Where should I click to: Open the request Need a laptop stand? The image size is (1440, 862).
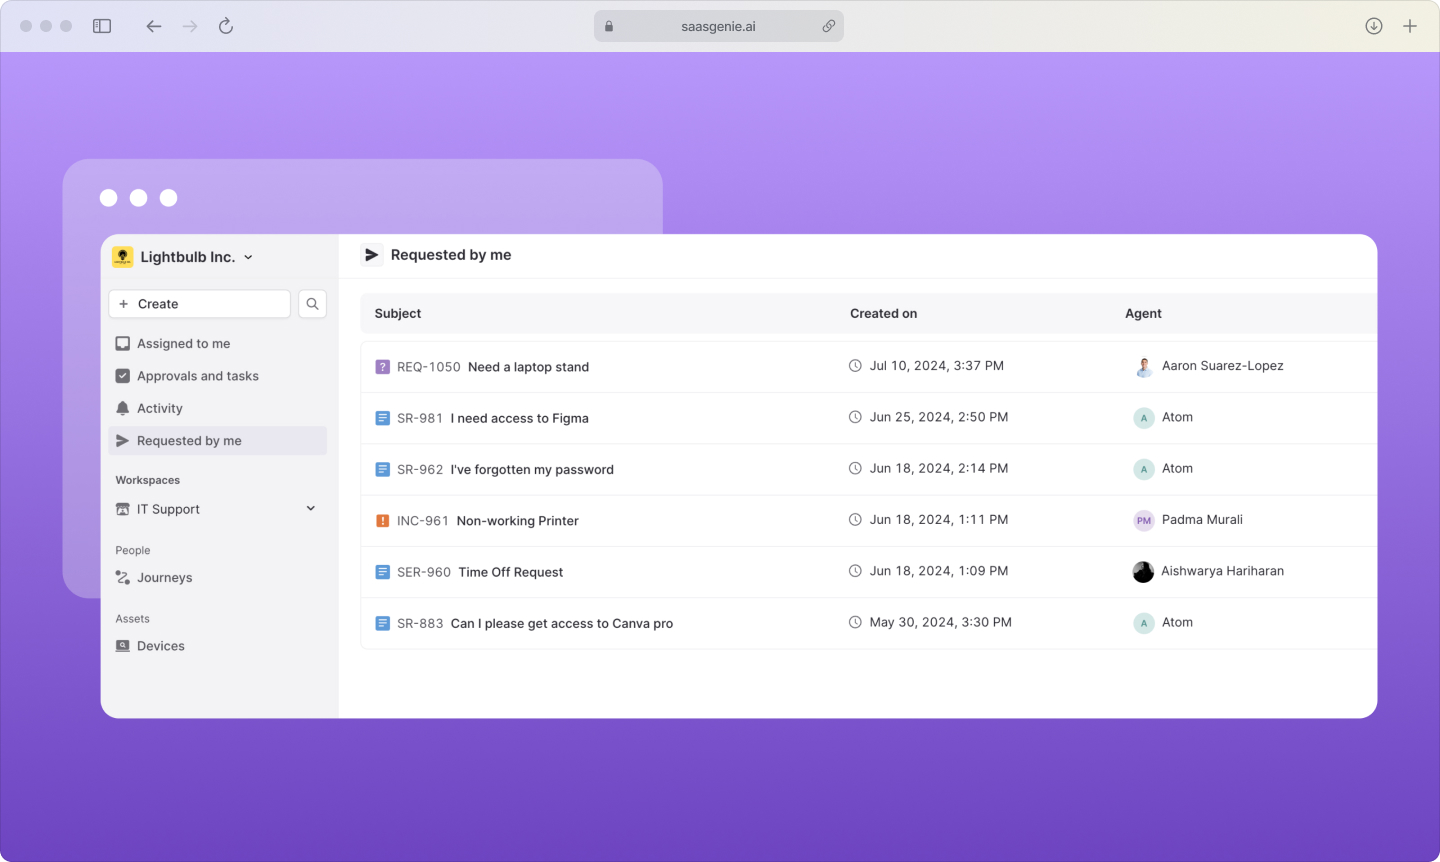point(528,367)
